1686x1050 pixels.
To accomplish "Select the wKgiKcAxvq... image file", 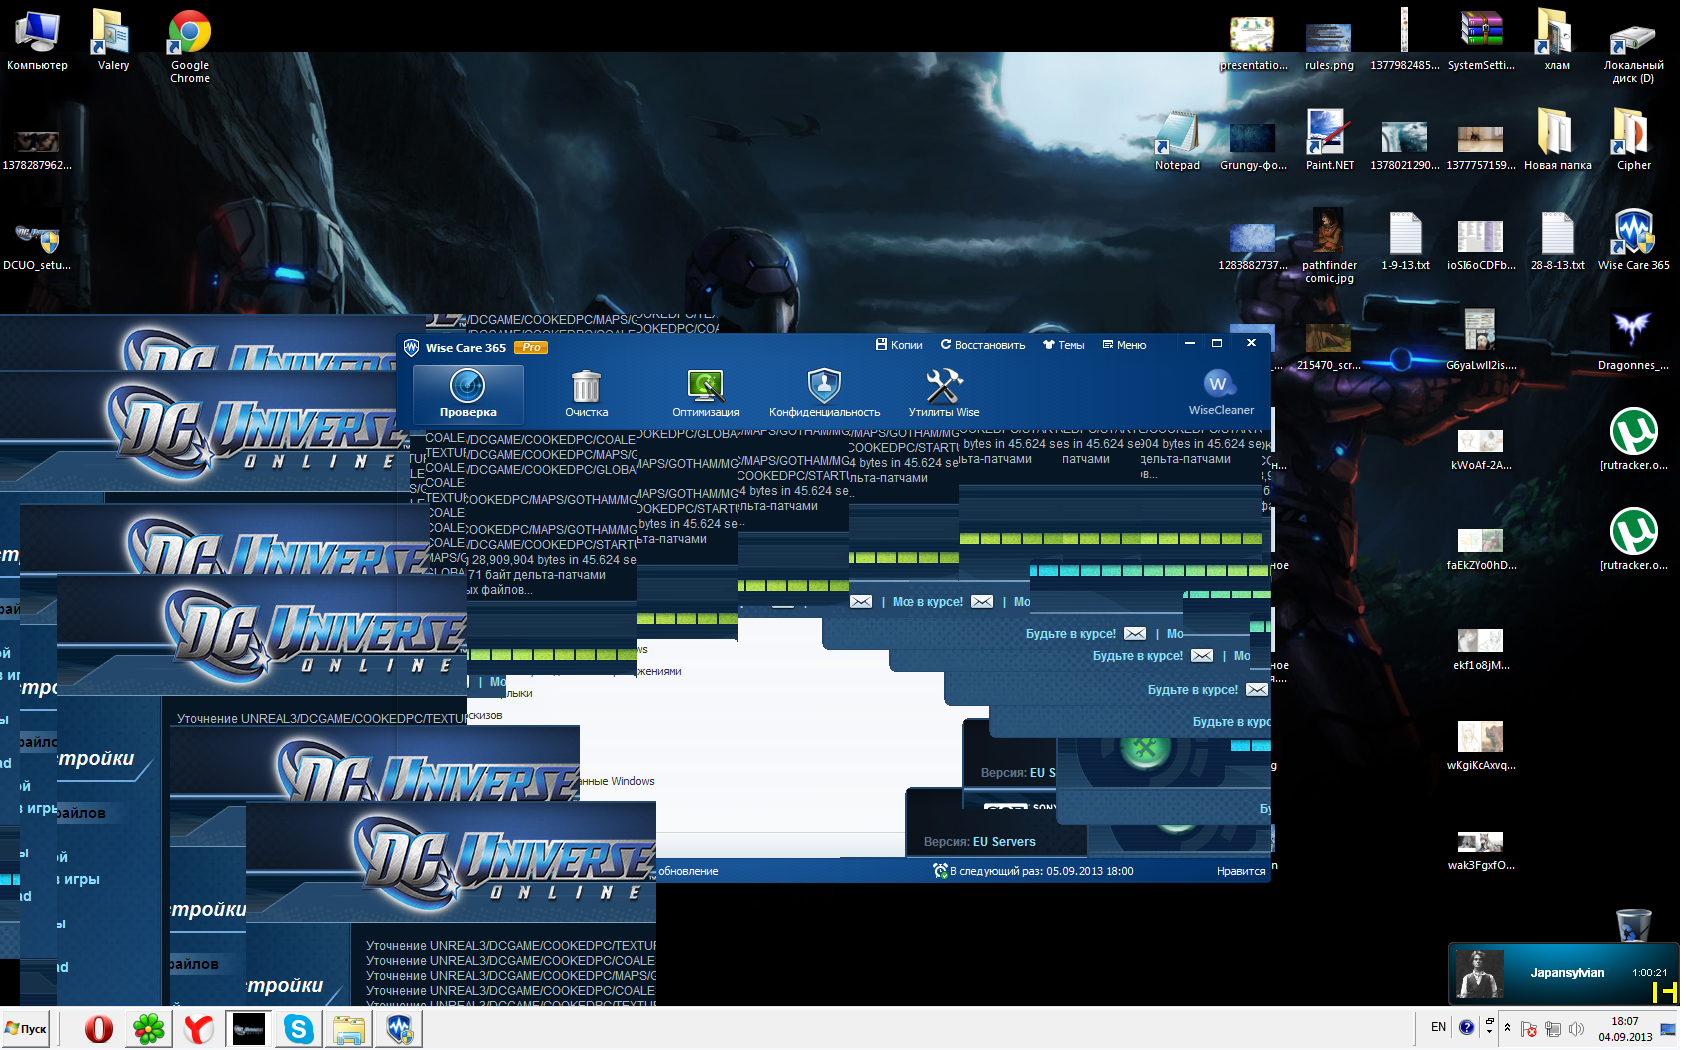I will coord(1481,746).
